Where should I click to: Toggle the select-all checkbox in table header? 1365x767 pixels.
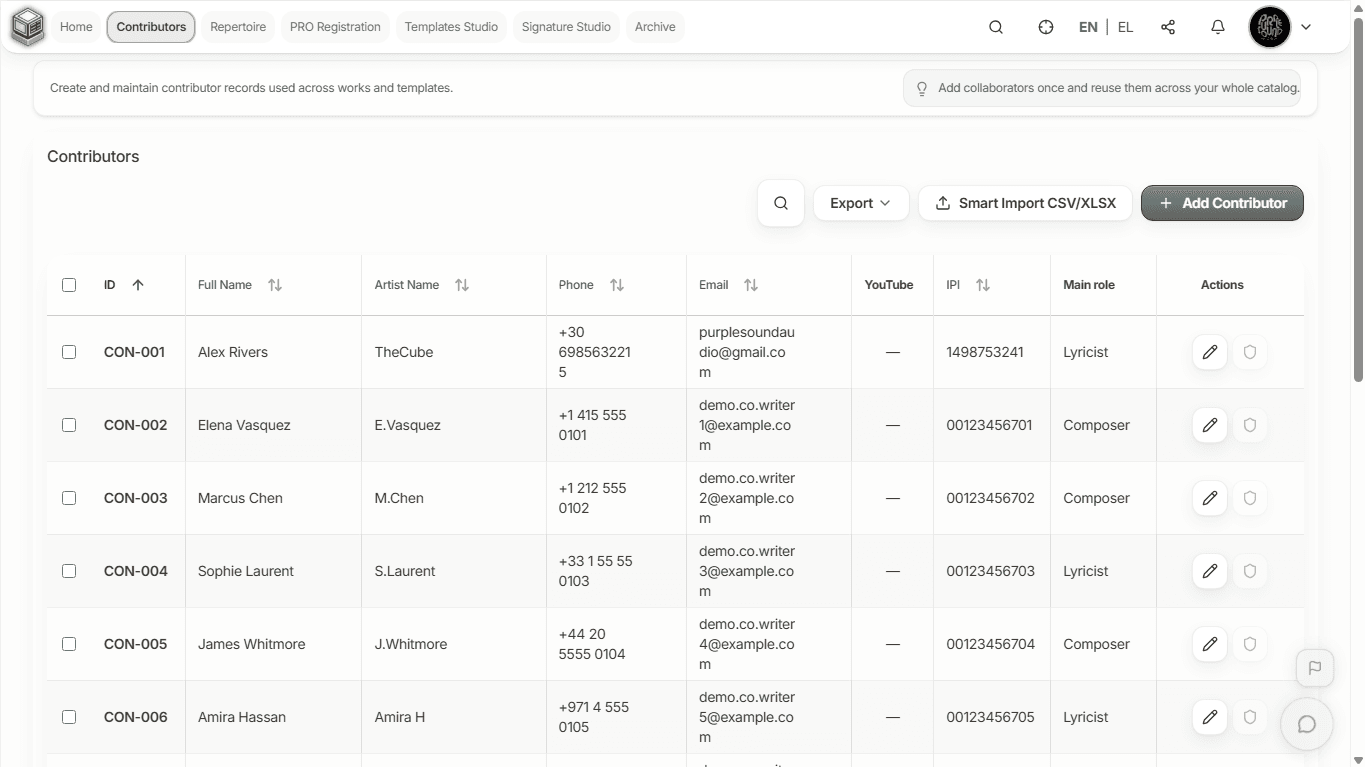(69, 285)
